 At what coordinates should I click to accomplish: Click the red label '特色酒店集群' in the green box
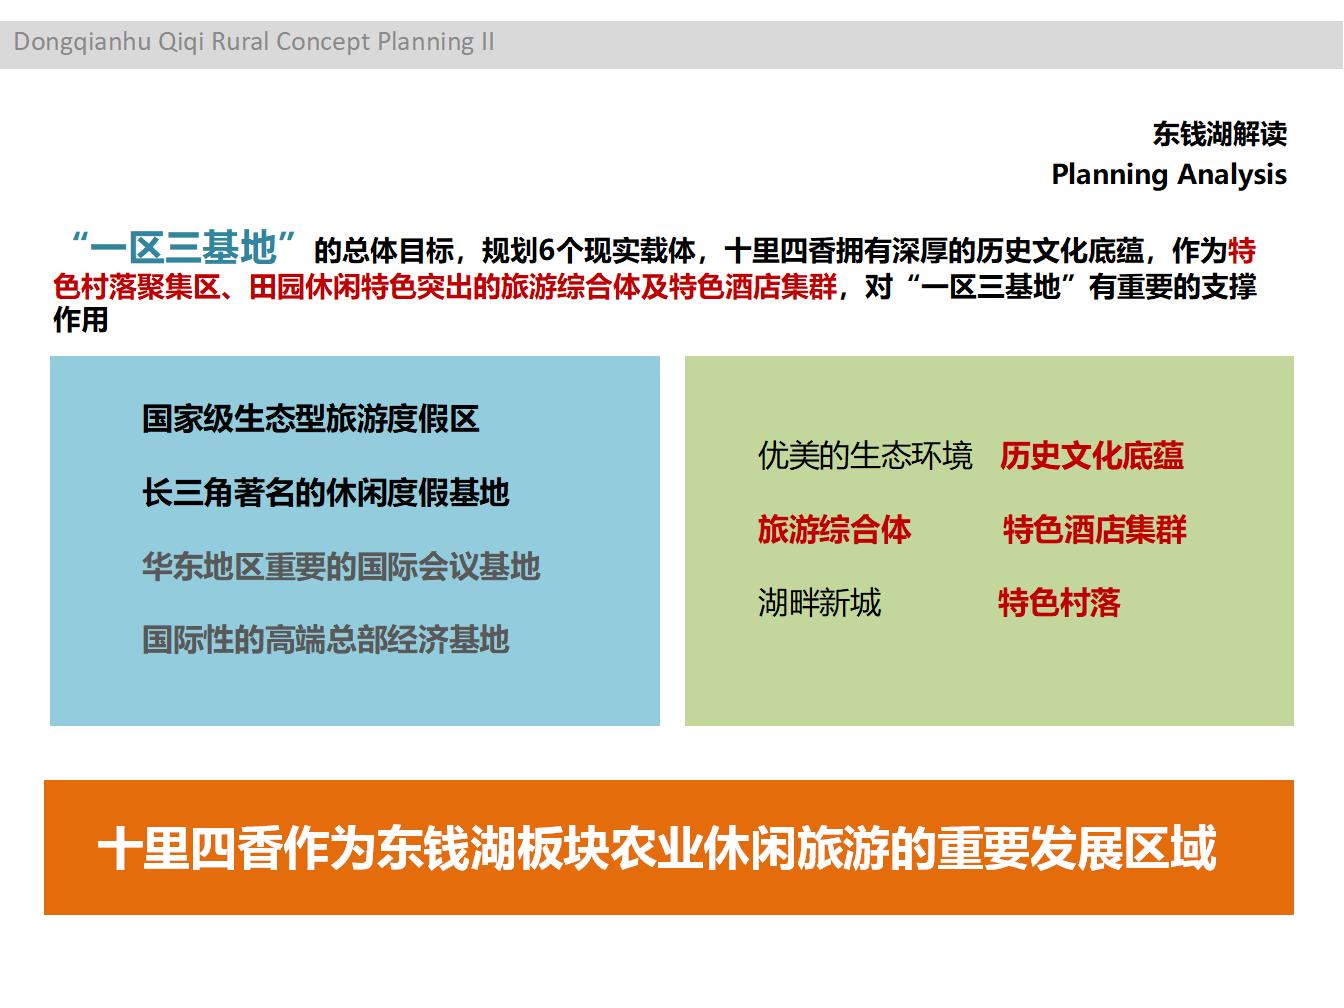click(1095, 529)
